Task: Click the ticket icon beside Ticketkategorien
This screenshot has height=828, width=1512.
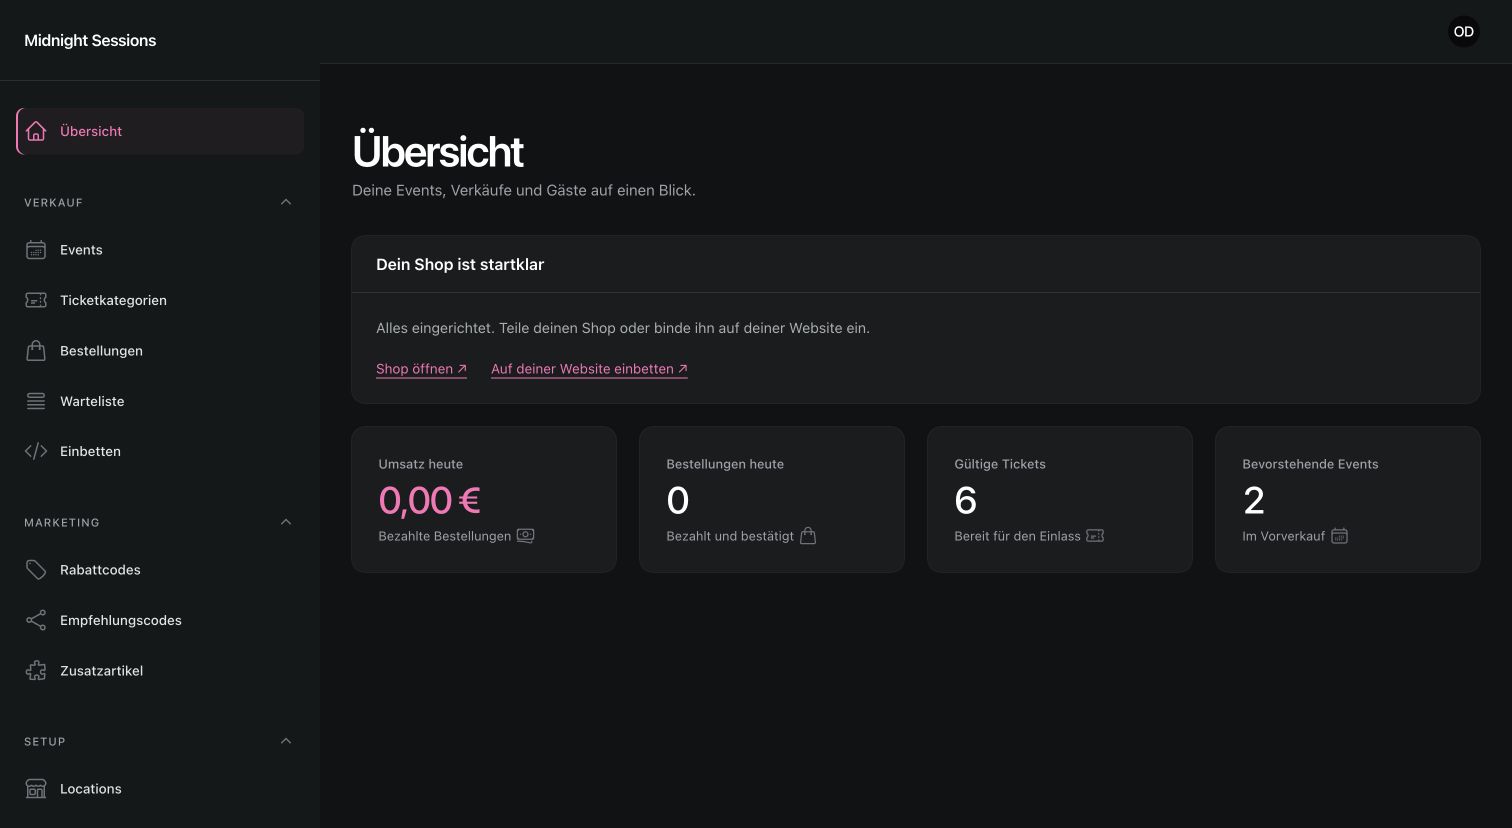Action: [36, 300]
